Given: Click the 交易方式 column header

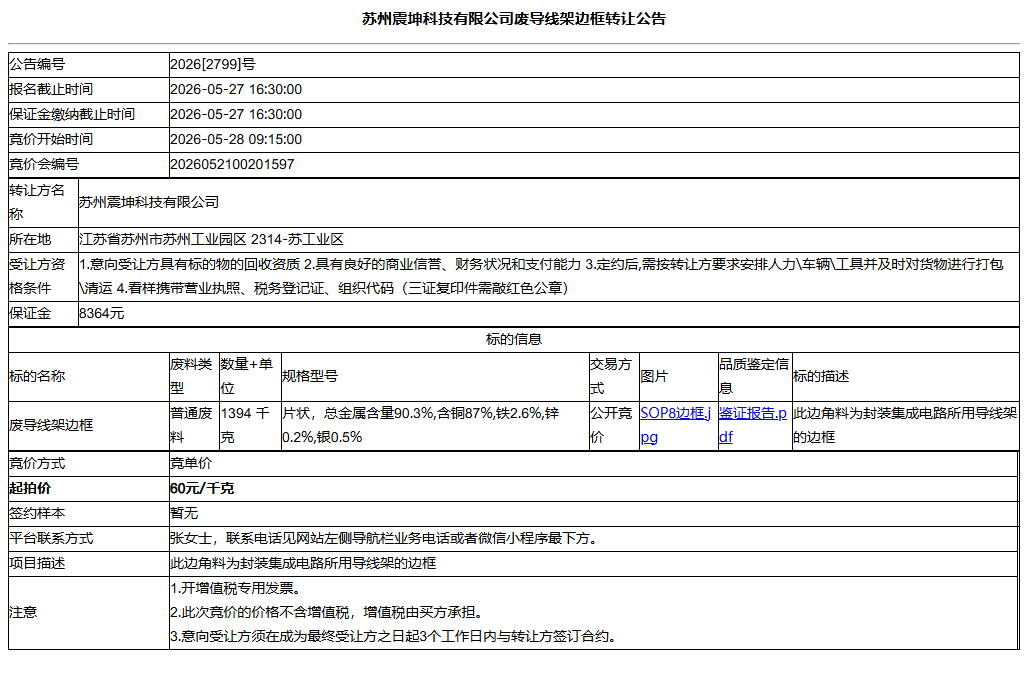Looking at the screenshot, I should click(611, 376).
